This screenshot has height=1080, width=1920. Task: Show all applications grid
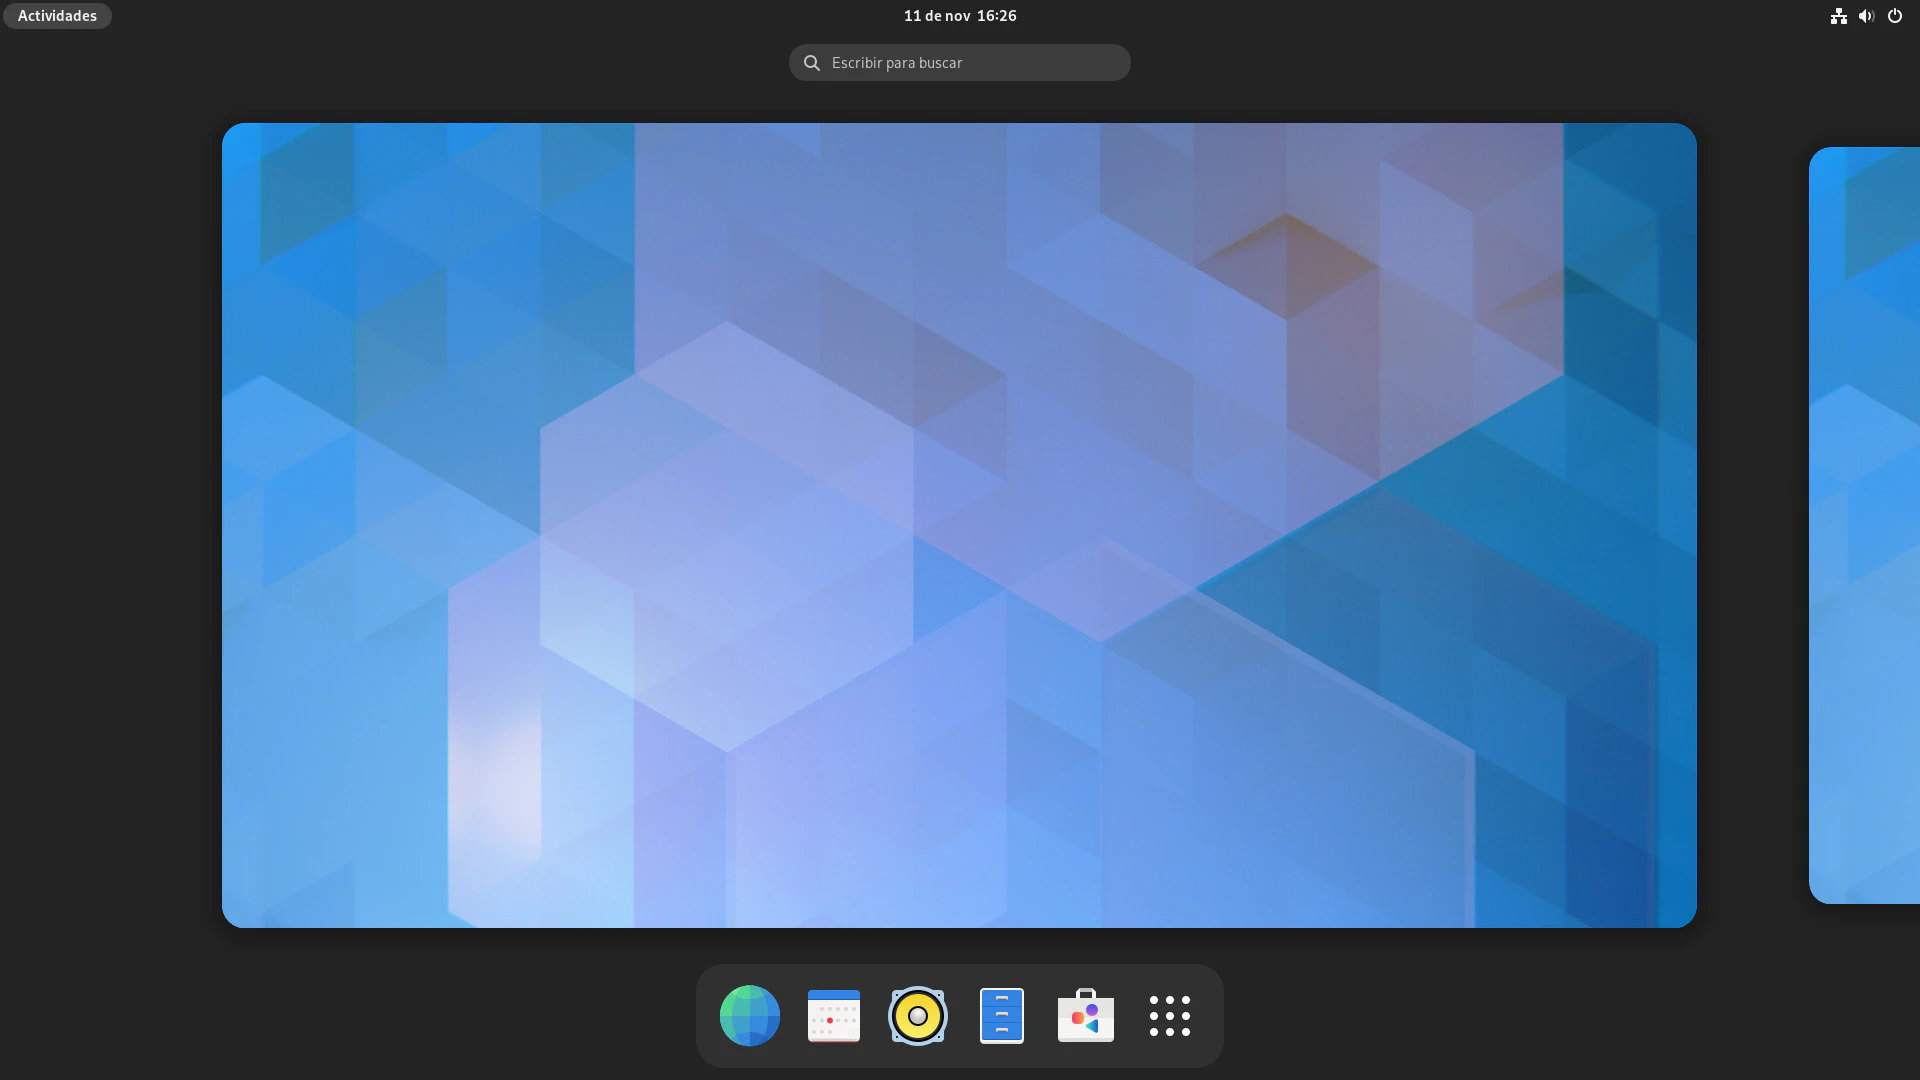(1169, 1015)
